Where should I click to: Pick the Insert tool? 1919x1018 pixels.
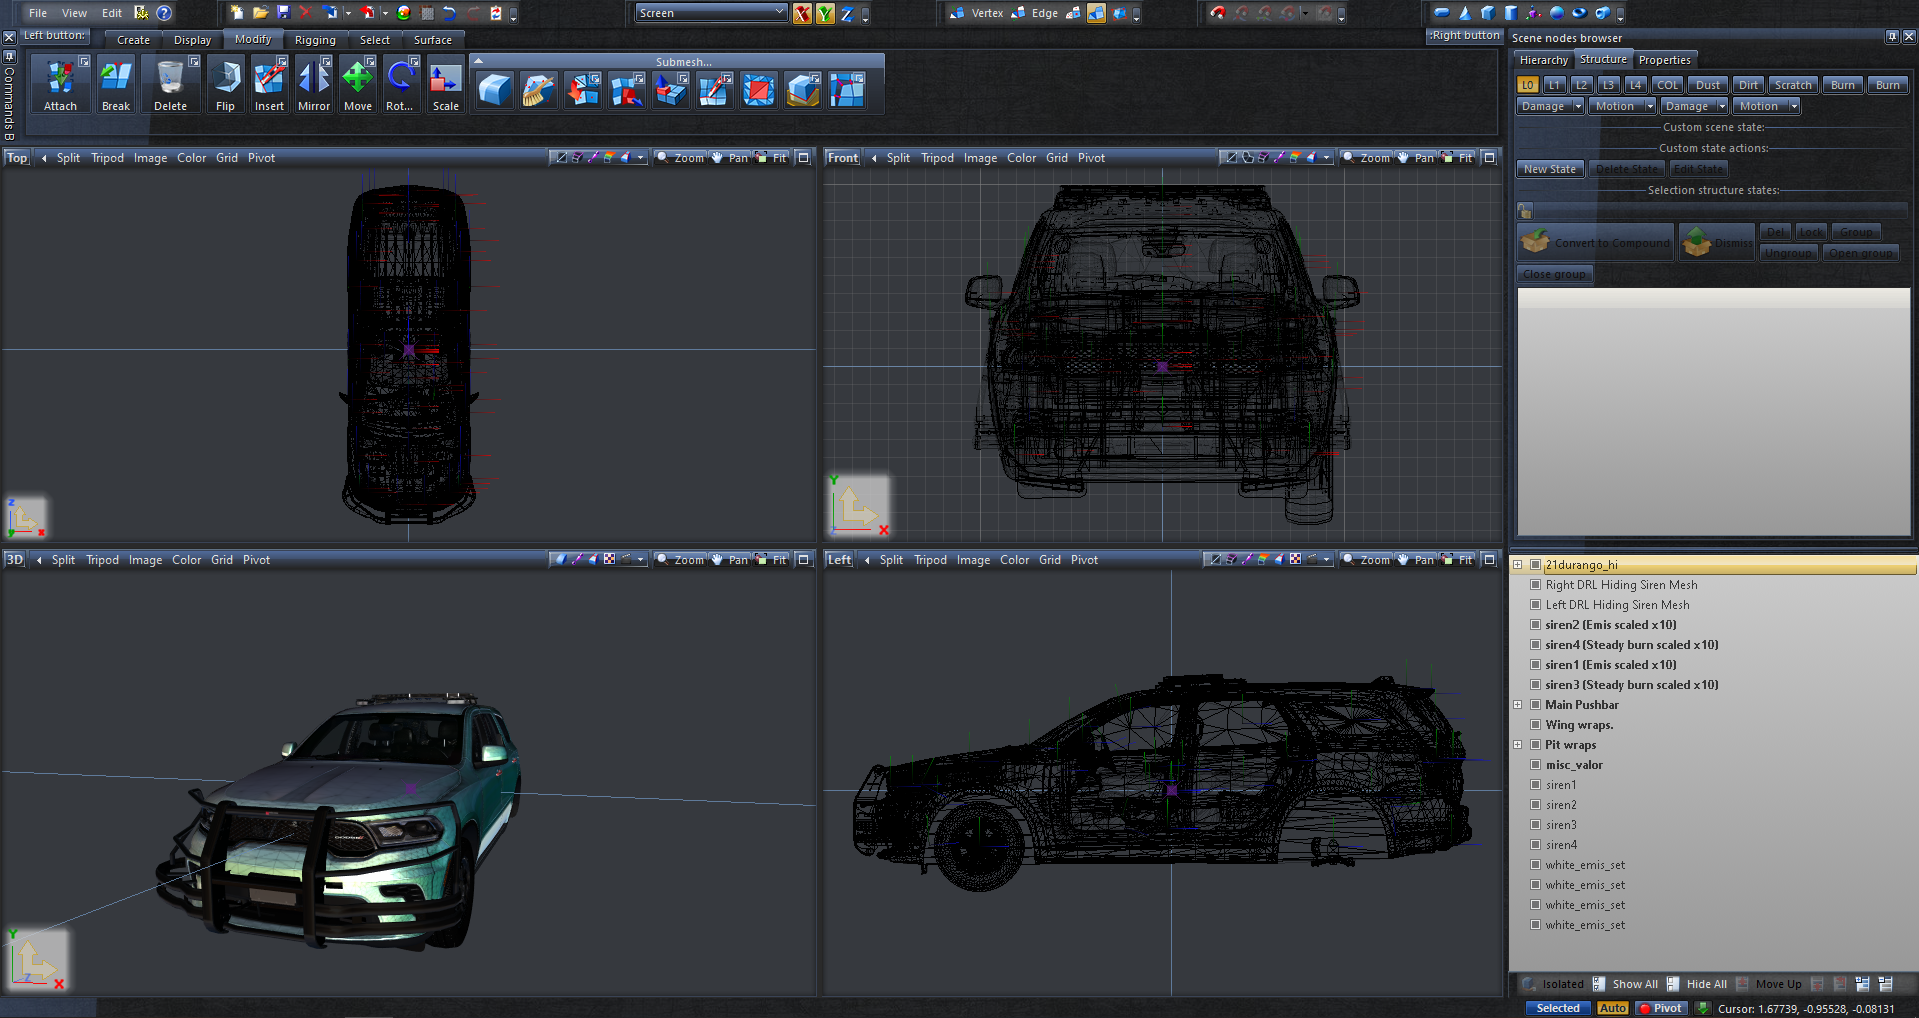coord(269,84)
